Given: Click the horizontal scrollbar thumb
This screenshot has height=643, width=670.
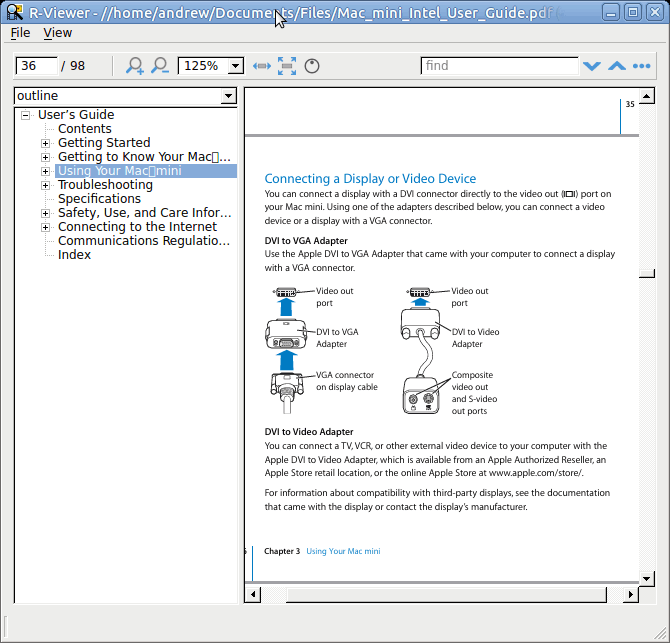Looking at the screenshot, I should tap(447, 594).
